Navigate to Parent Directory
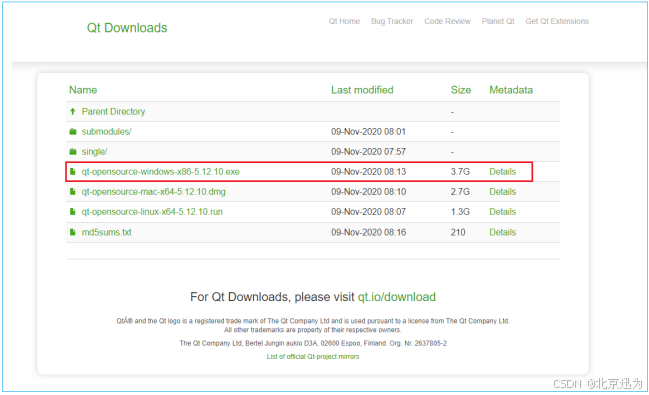Image resolution: width=649 pixels, height=395 pixels. [113, 111]
